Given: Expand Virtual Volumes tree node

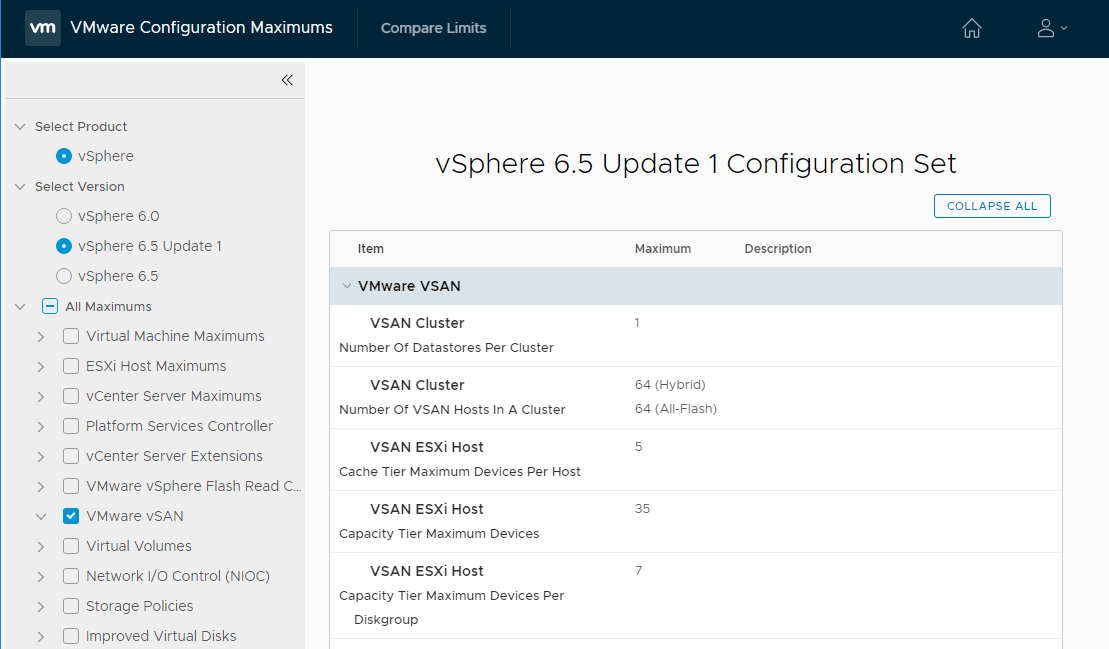Looking at the screenshot, I should [41, 547].
